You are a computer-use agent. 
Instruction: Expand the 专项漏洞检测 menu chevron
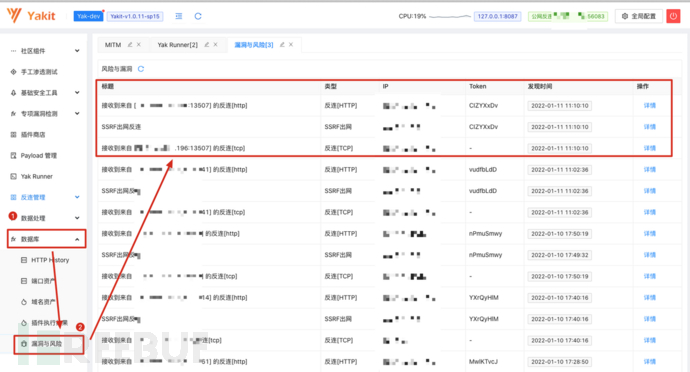tap(77, 114)
